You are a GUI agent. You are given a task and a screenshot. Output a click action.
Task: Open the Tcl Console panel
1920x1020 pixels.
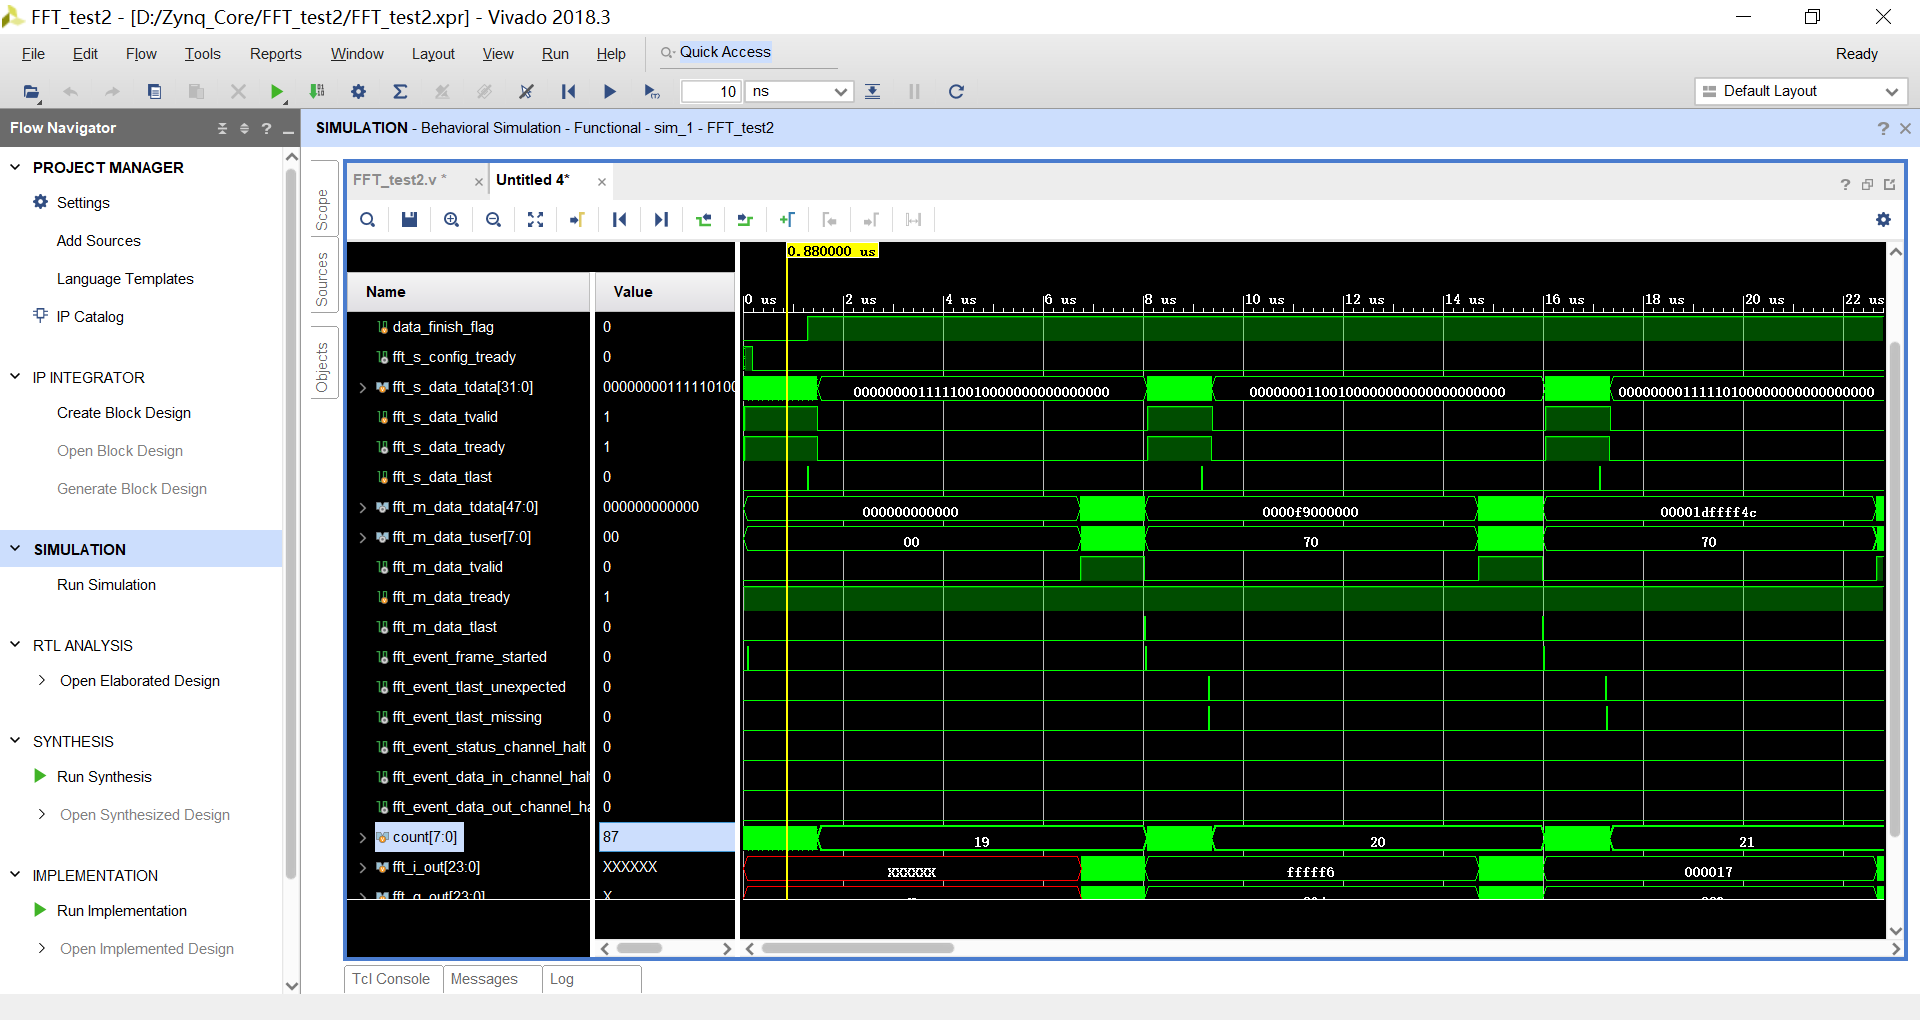pyautogui.click(x=391, y=979)
